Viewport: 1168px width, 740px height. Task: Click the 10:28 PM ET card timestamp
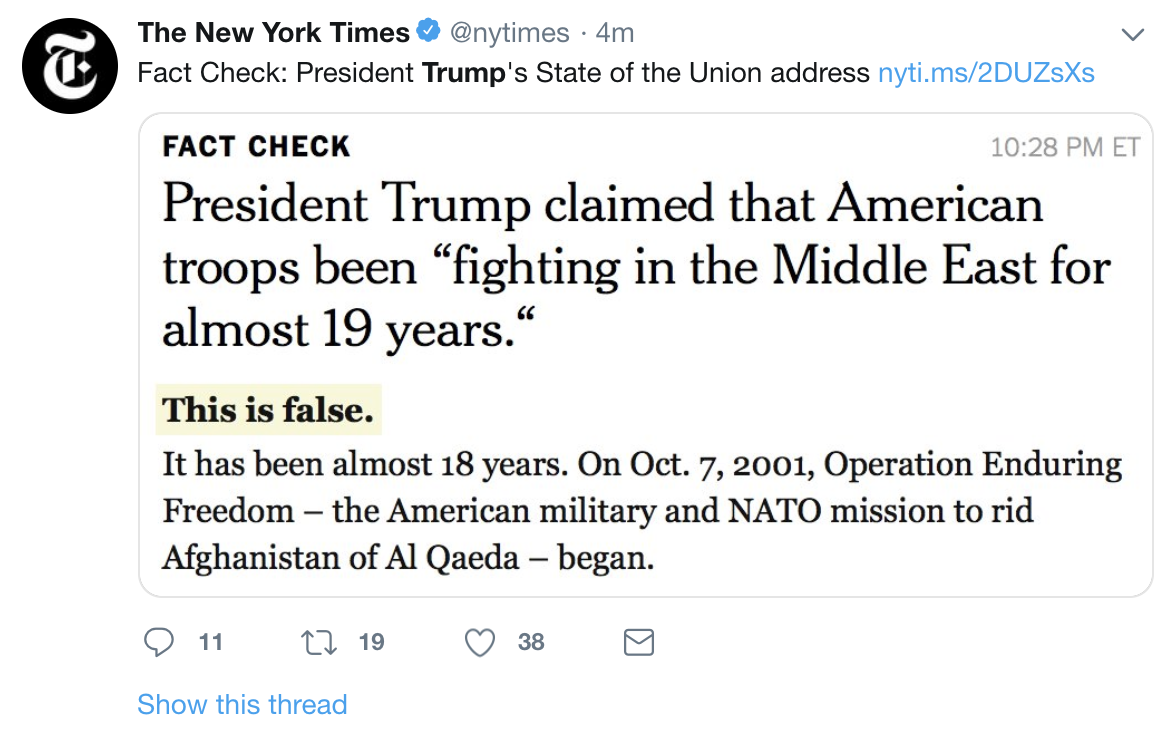tap(1064, 147)
